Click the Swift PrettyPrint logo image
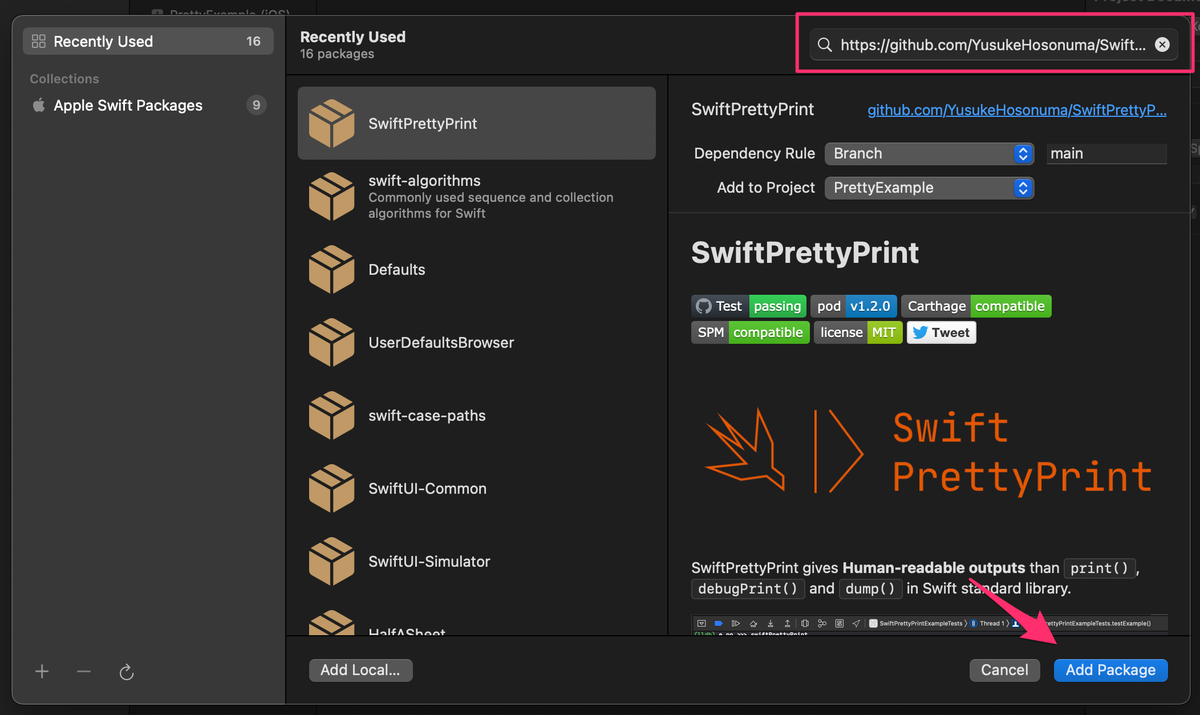1200x715 pixels. point(928,454)
